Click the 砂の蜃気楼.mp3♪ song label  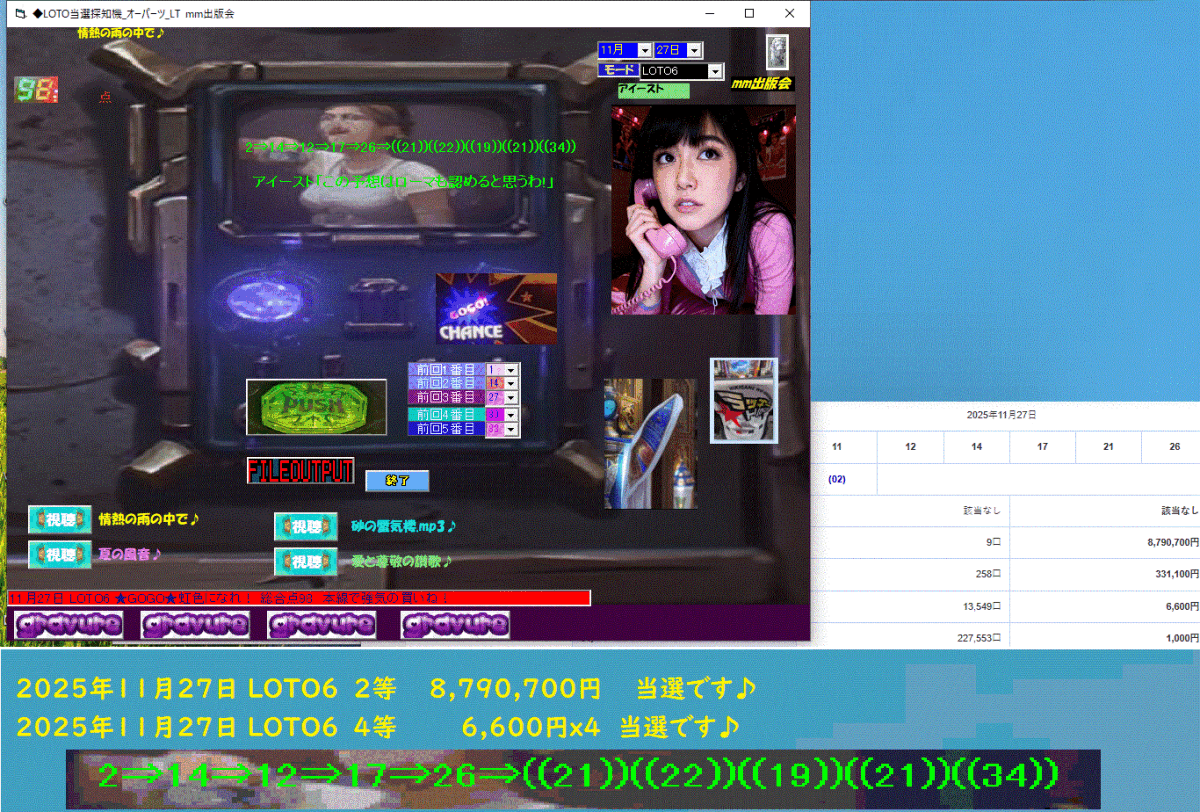[x=404, y=525]
